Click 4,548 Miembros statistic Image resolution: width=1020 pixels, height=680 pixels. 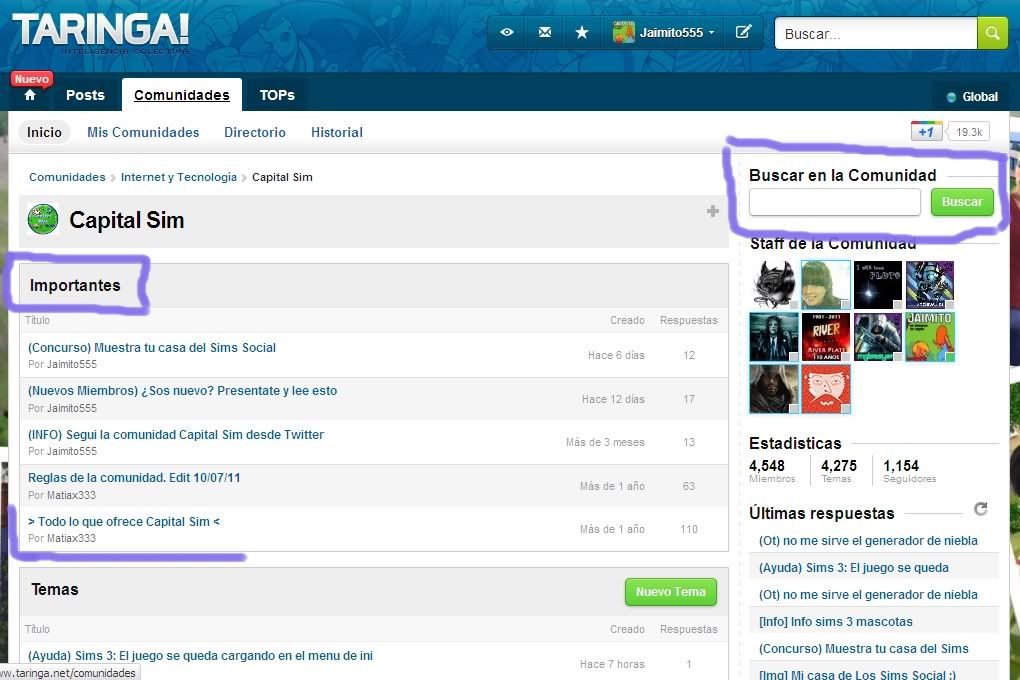click(x=772, y=470)
